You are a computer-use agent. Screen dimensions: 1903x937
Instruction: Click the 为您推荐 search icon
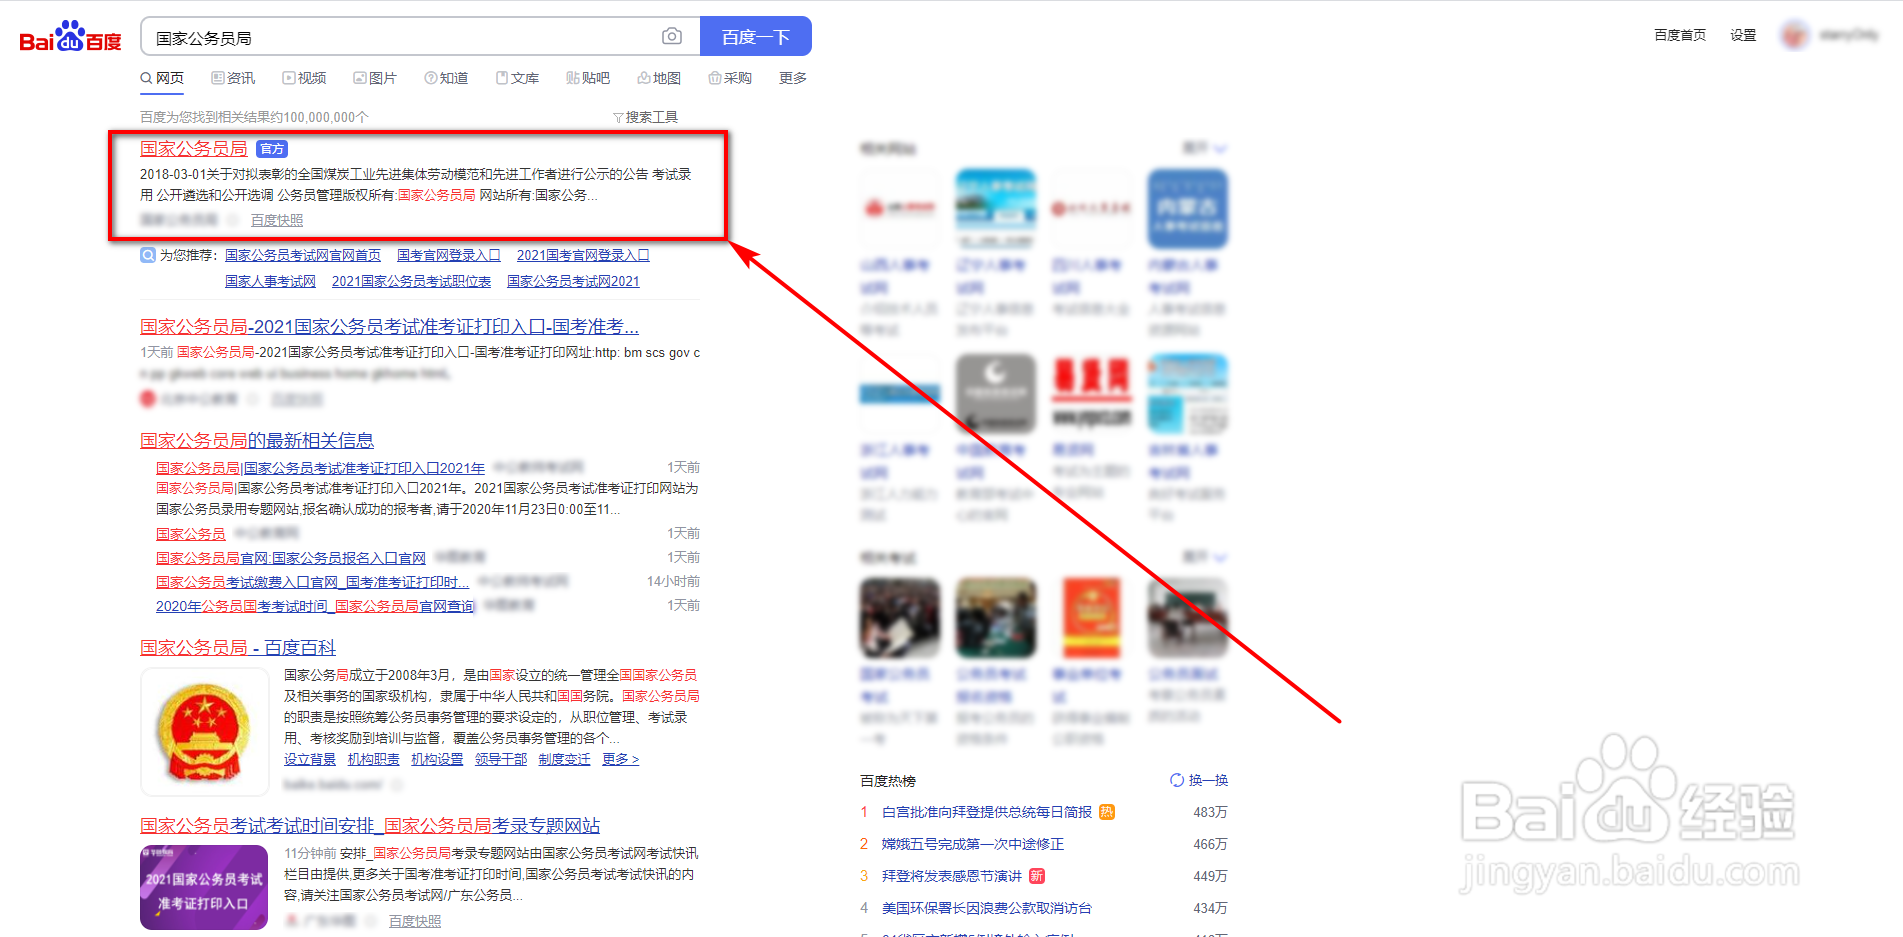coord(148,255)
